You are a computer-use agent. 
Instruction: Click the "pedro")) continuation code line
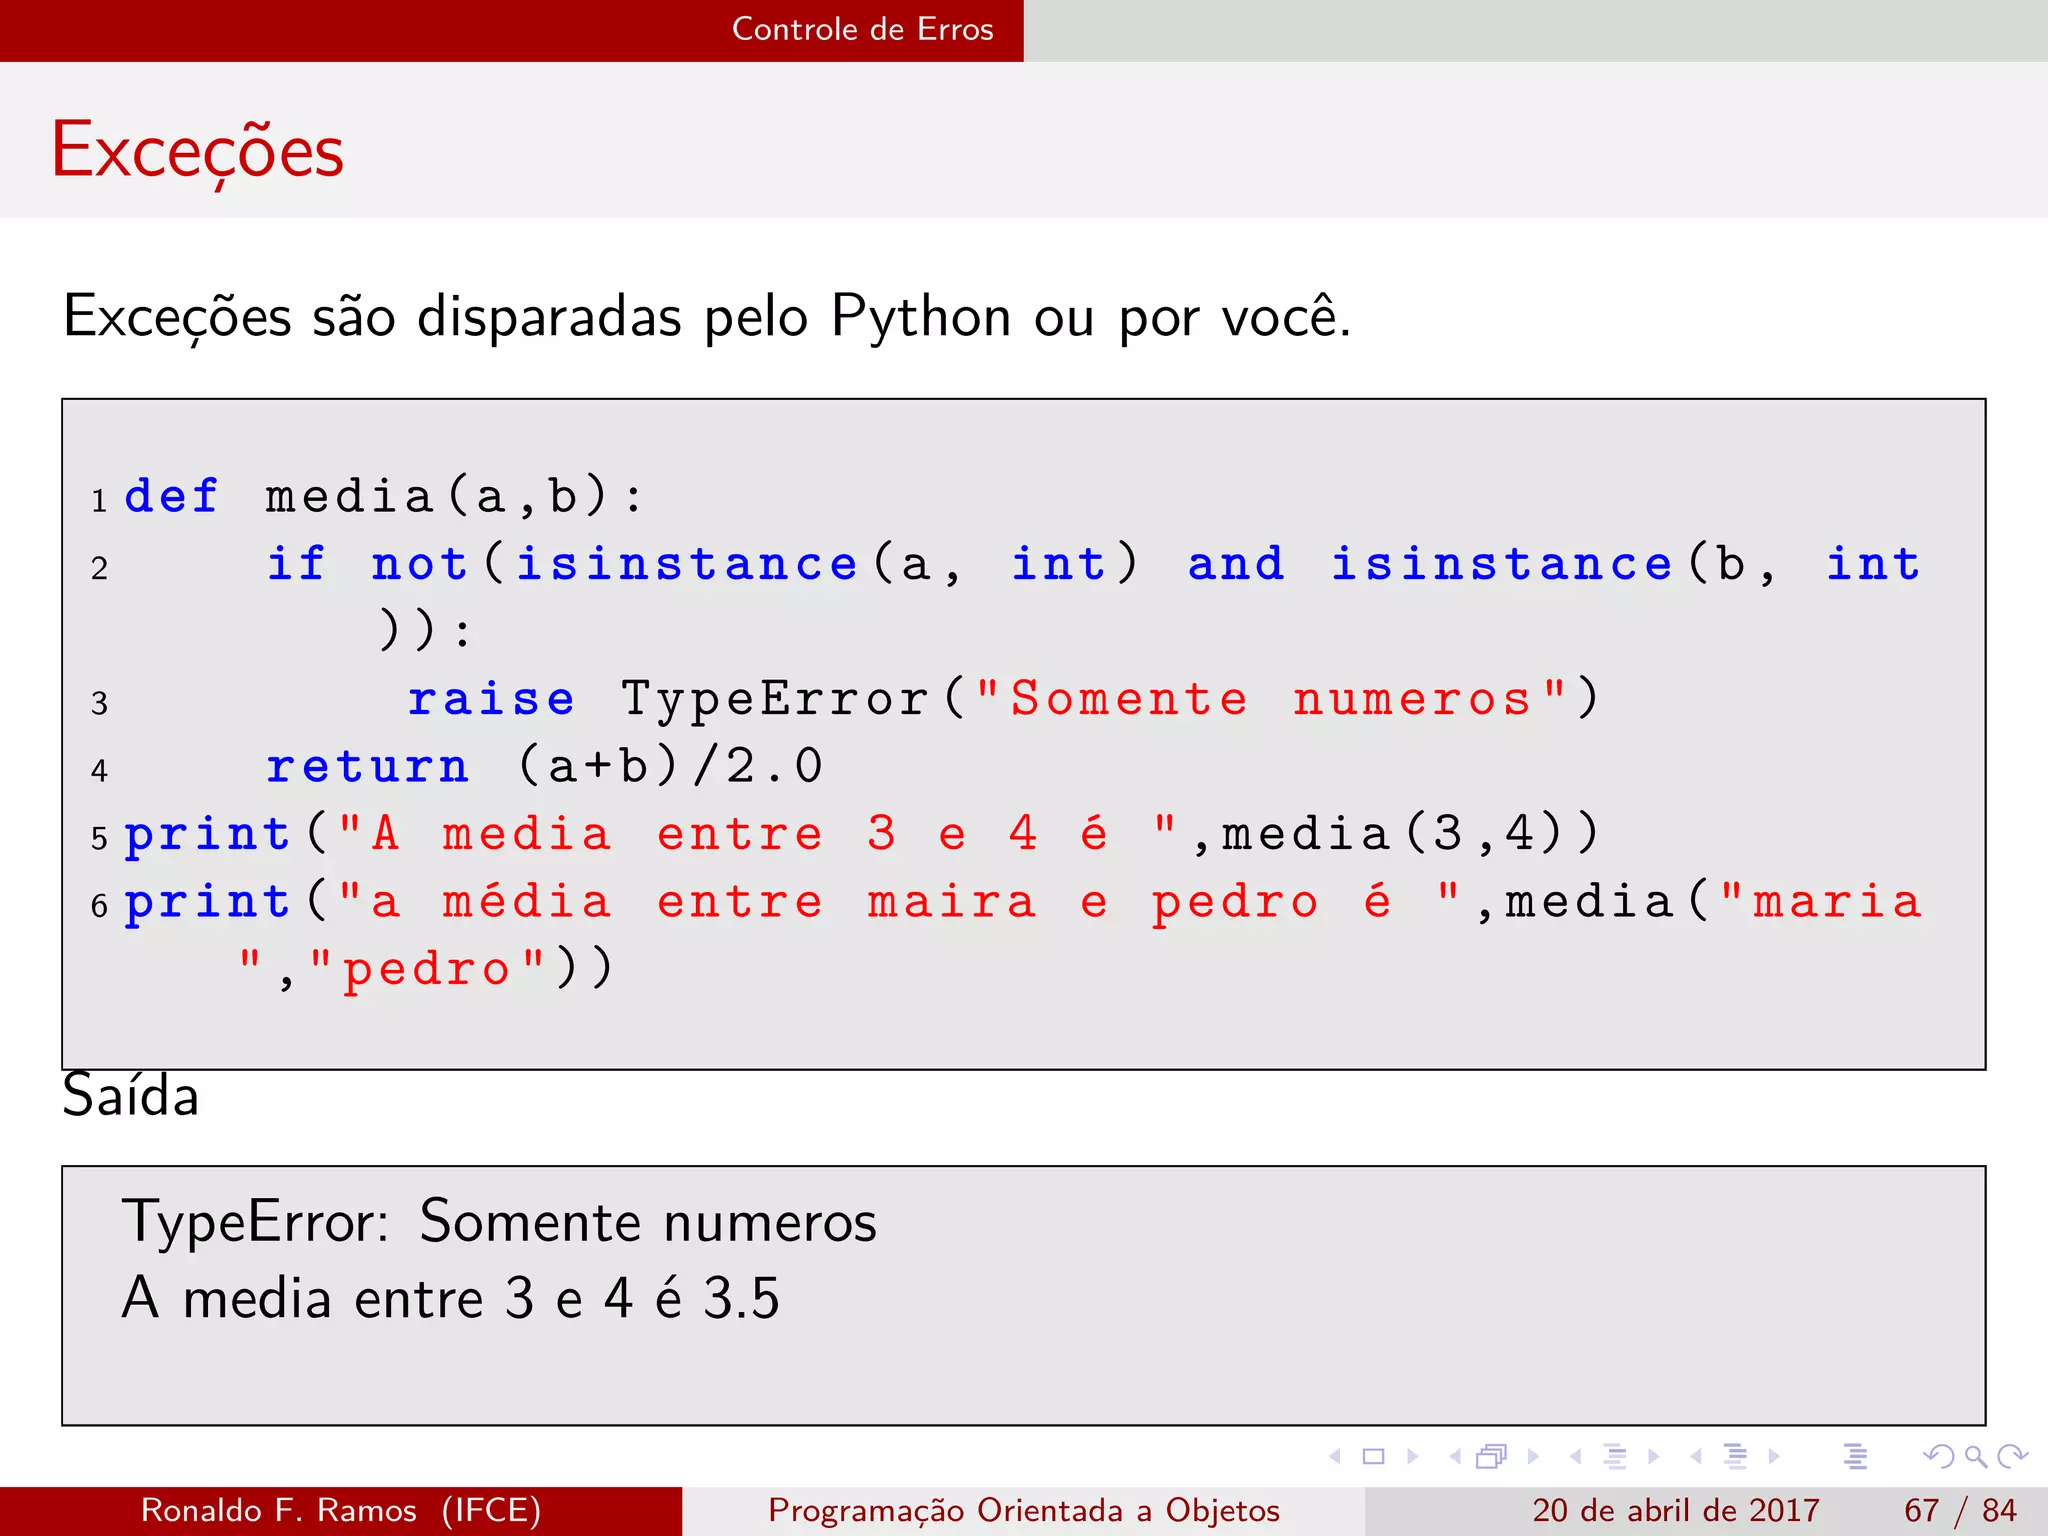tap(426, 968)
